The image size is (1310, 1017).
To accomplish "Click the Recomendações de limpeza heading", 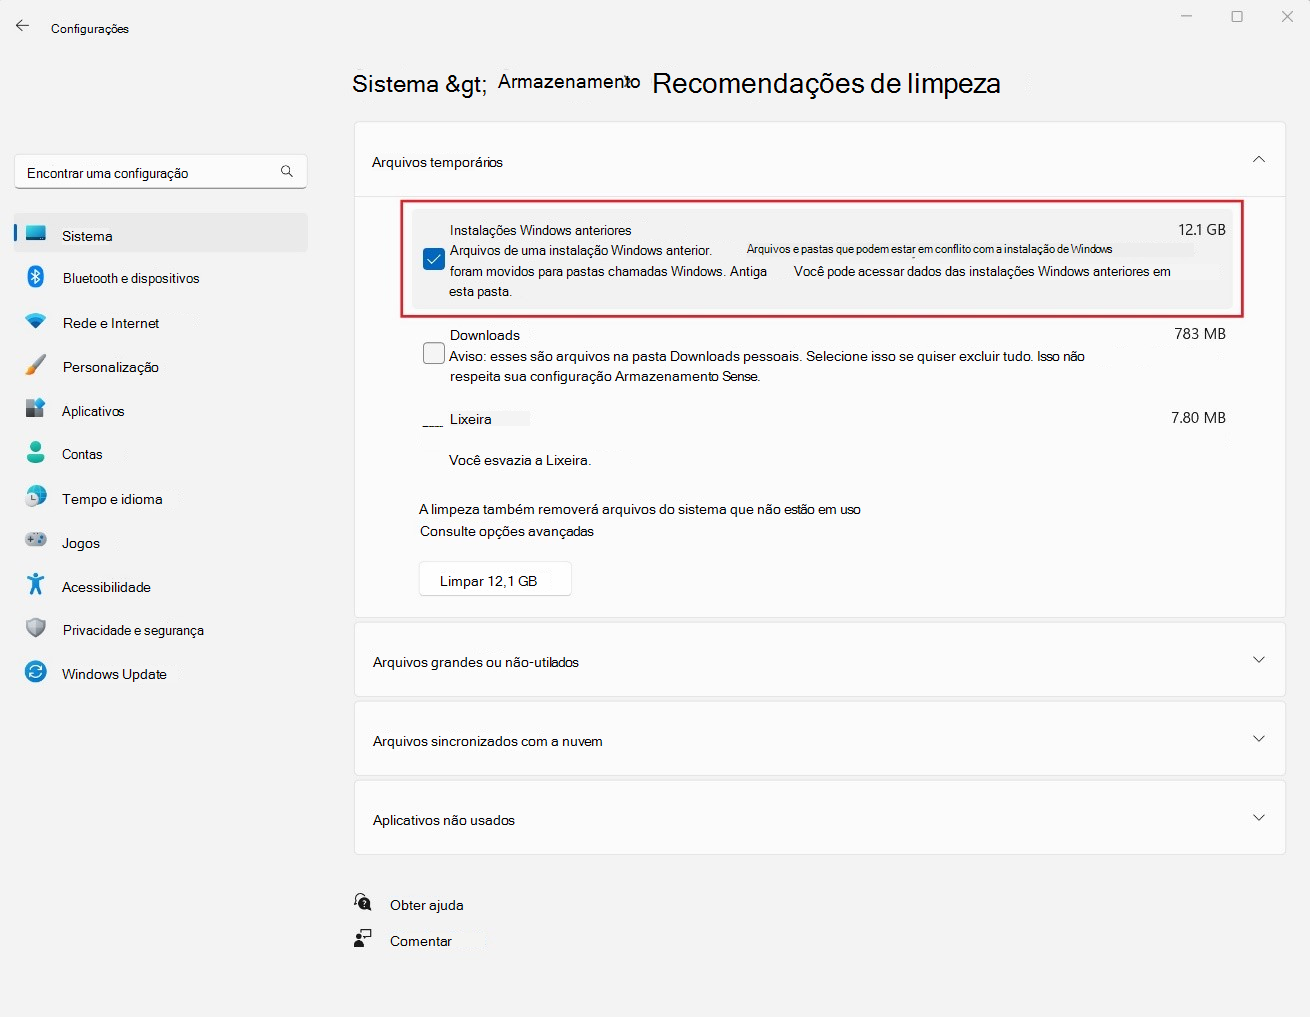I will click(826, 84).
